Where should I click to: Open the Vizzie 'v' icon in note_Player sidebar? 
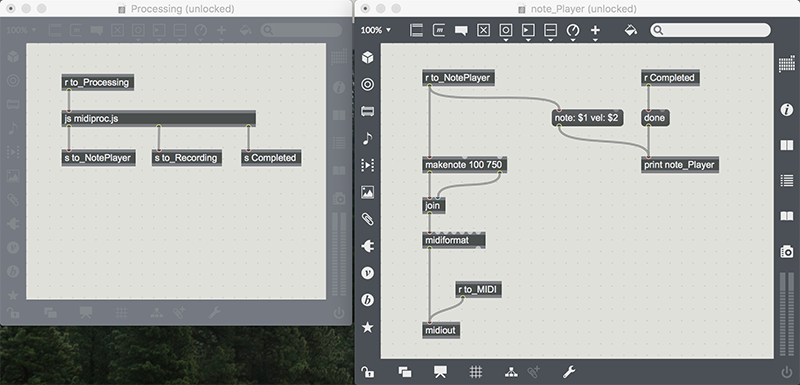(x=367, y=273)
